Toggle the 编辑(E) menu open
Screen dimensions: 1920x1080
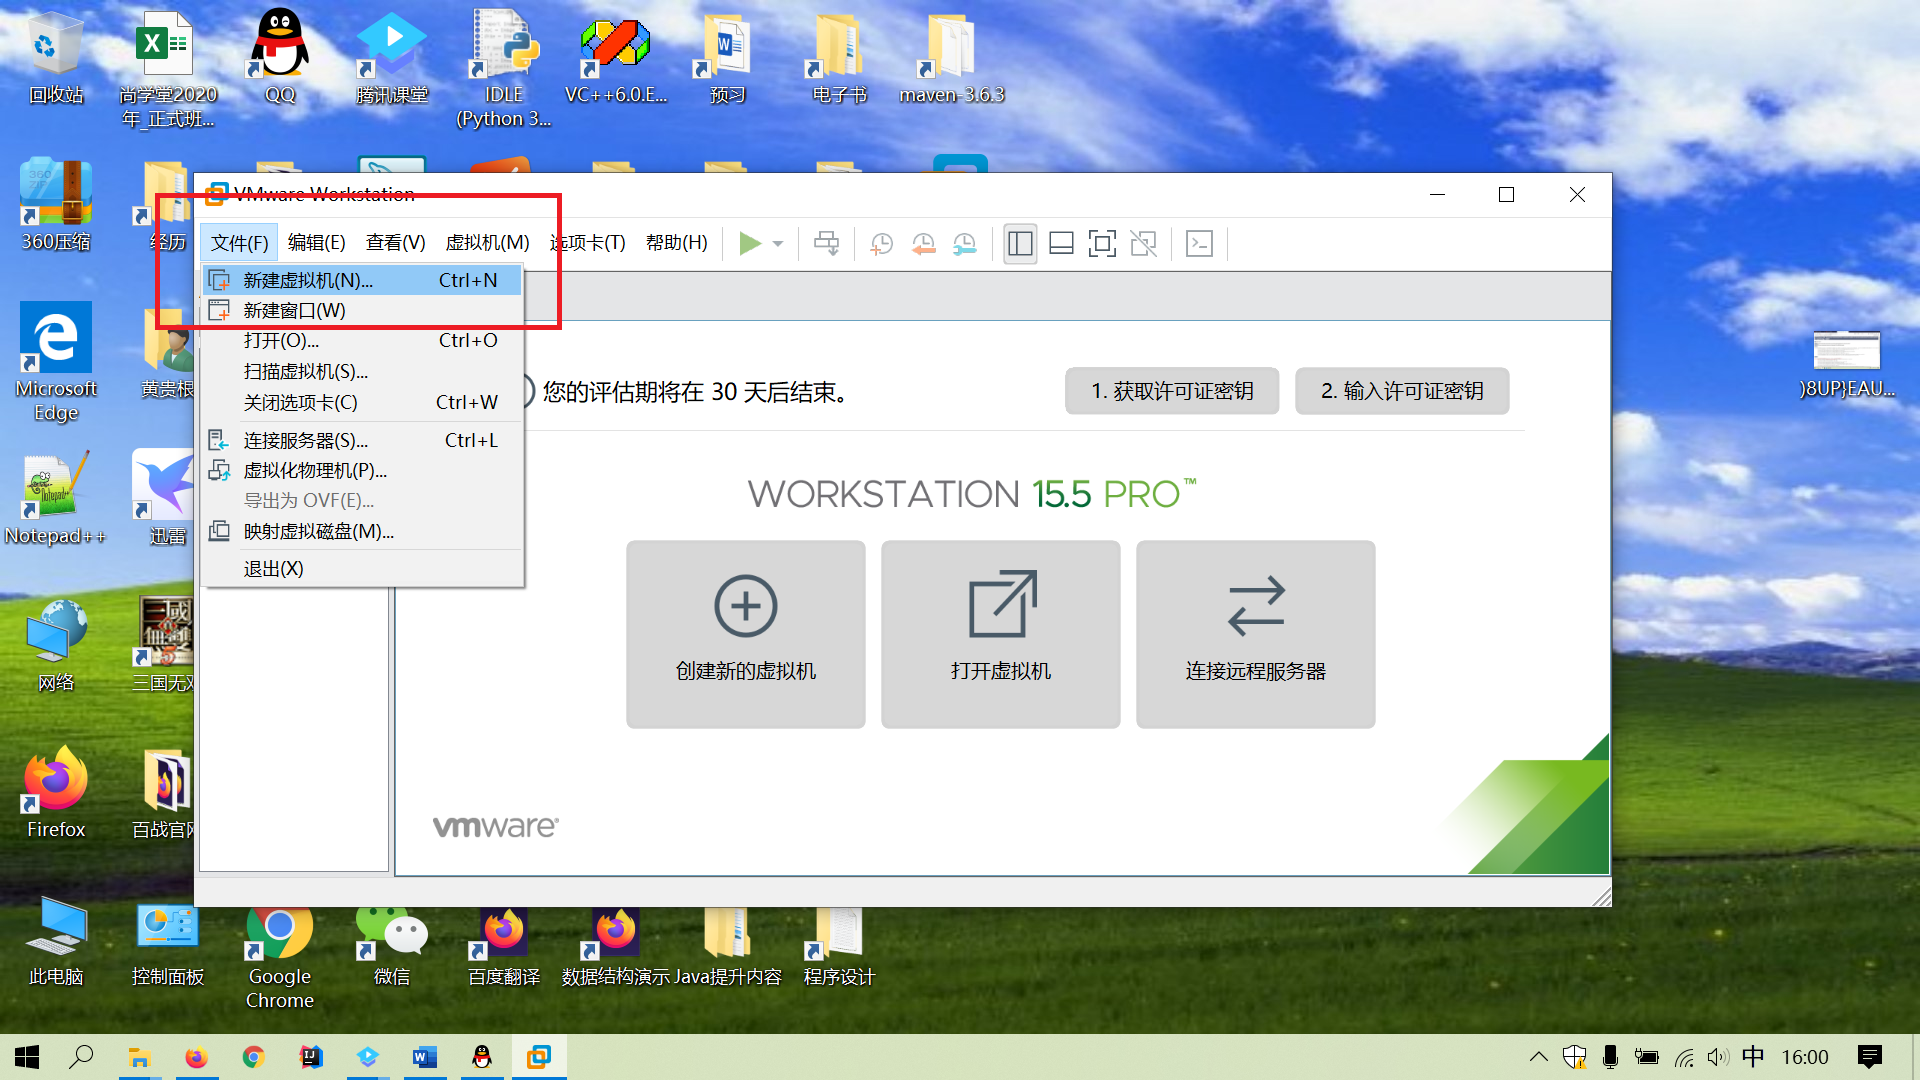coord(316,241)
